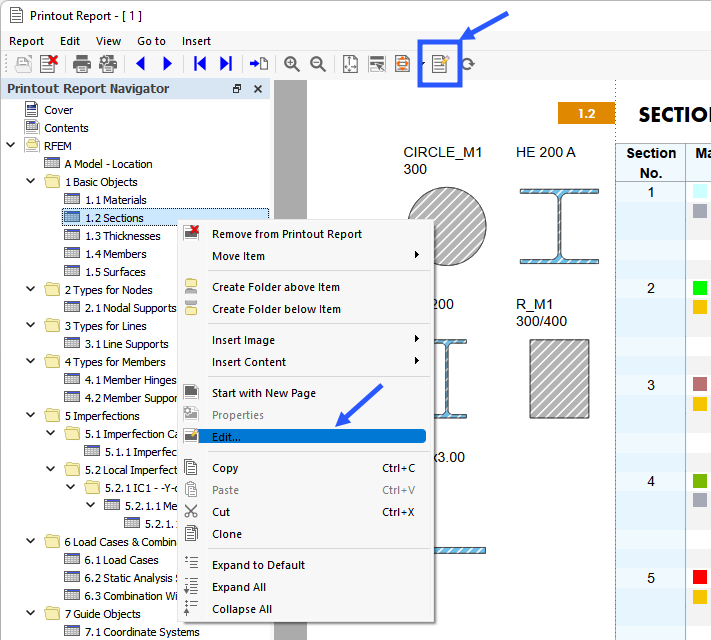Select Contents in the navigator
This screenshot has height=640, width=711.
(66, 128)
